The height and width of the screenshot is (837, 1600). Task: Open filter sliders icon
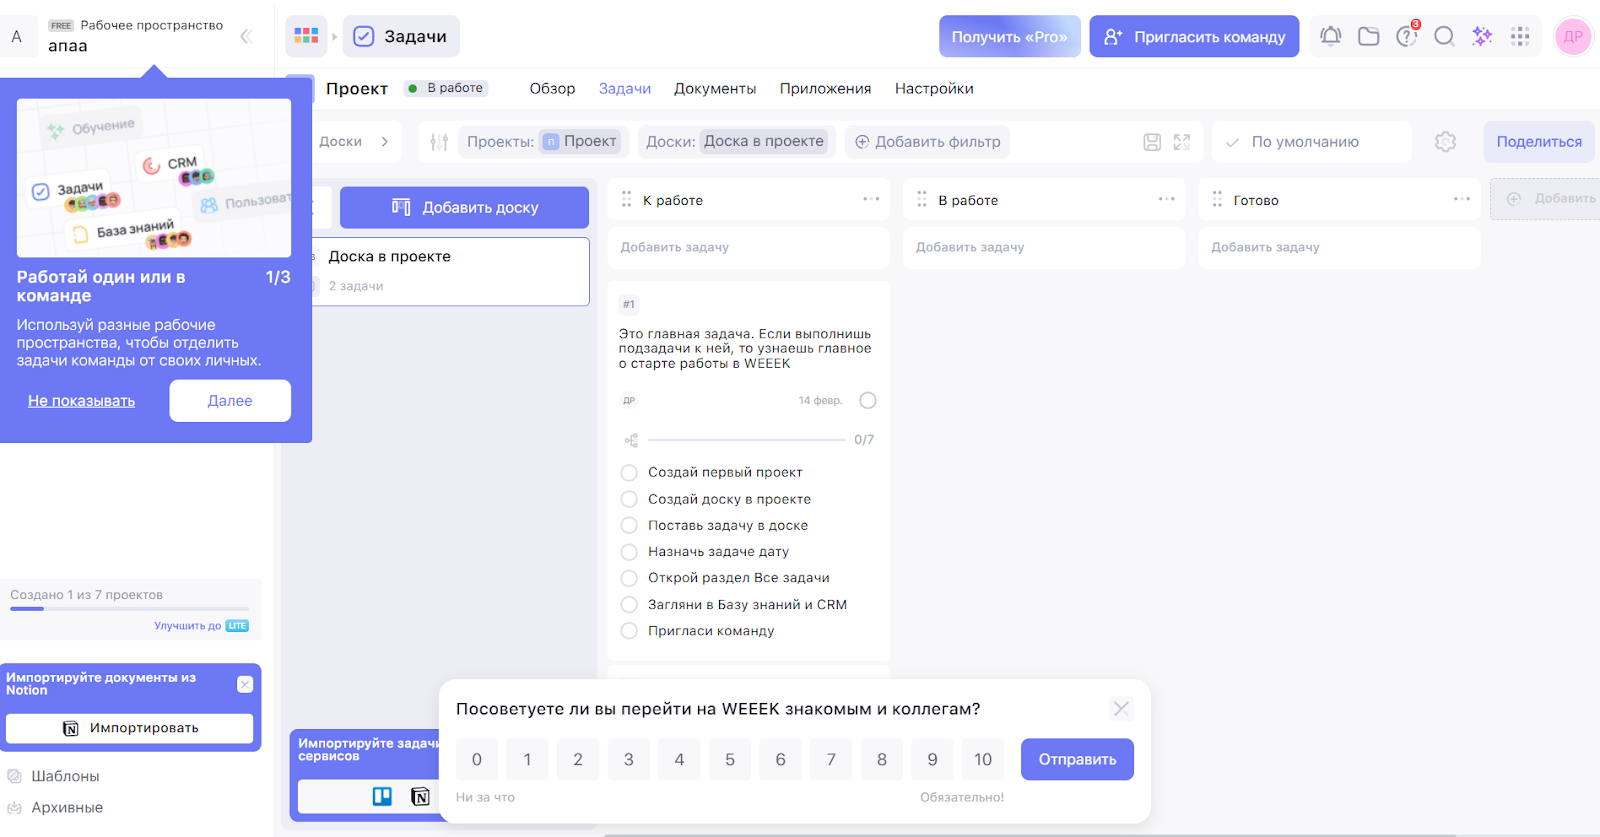click(439, 142)
